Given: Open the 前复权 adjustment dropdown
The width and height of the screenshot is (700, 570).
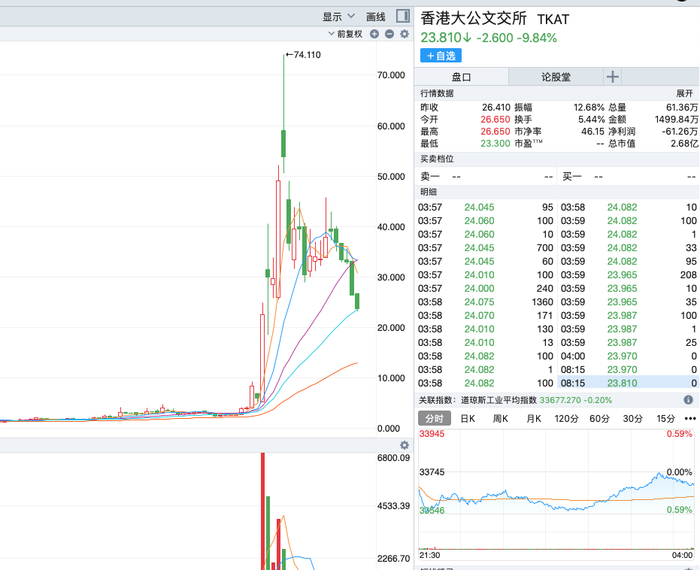Looking at the screenshot, I should [x=345, y=34].
